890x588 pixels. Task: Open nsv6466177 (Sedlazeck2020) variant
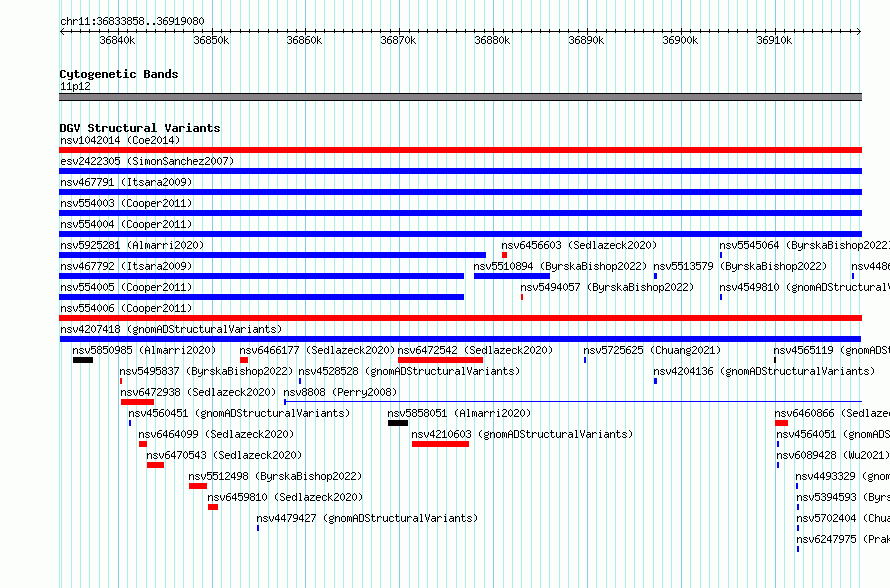tap(317, 350)
